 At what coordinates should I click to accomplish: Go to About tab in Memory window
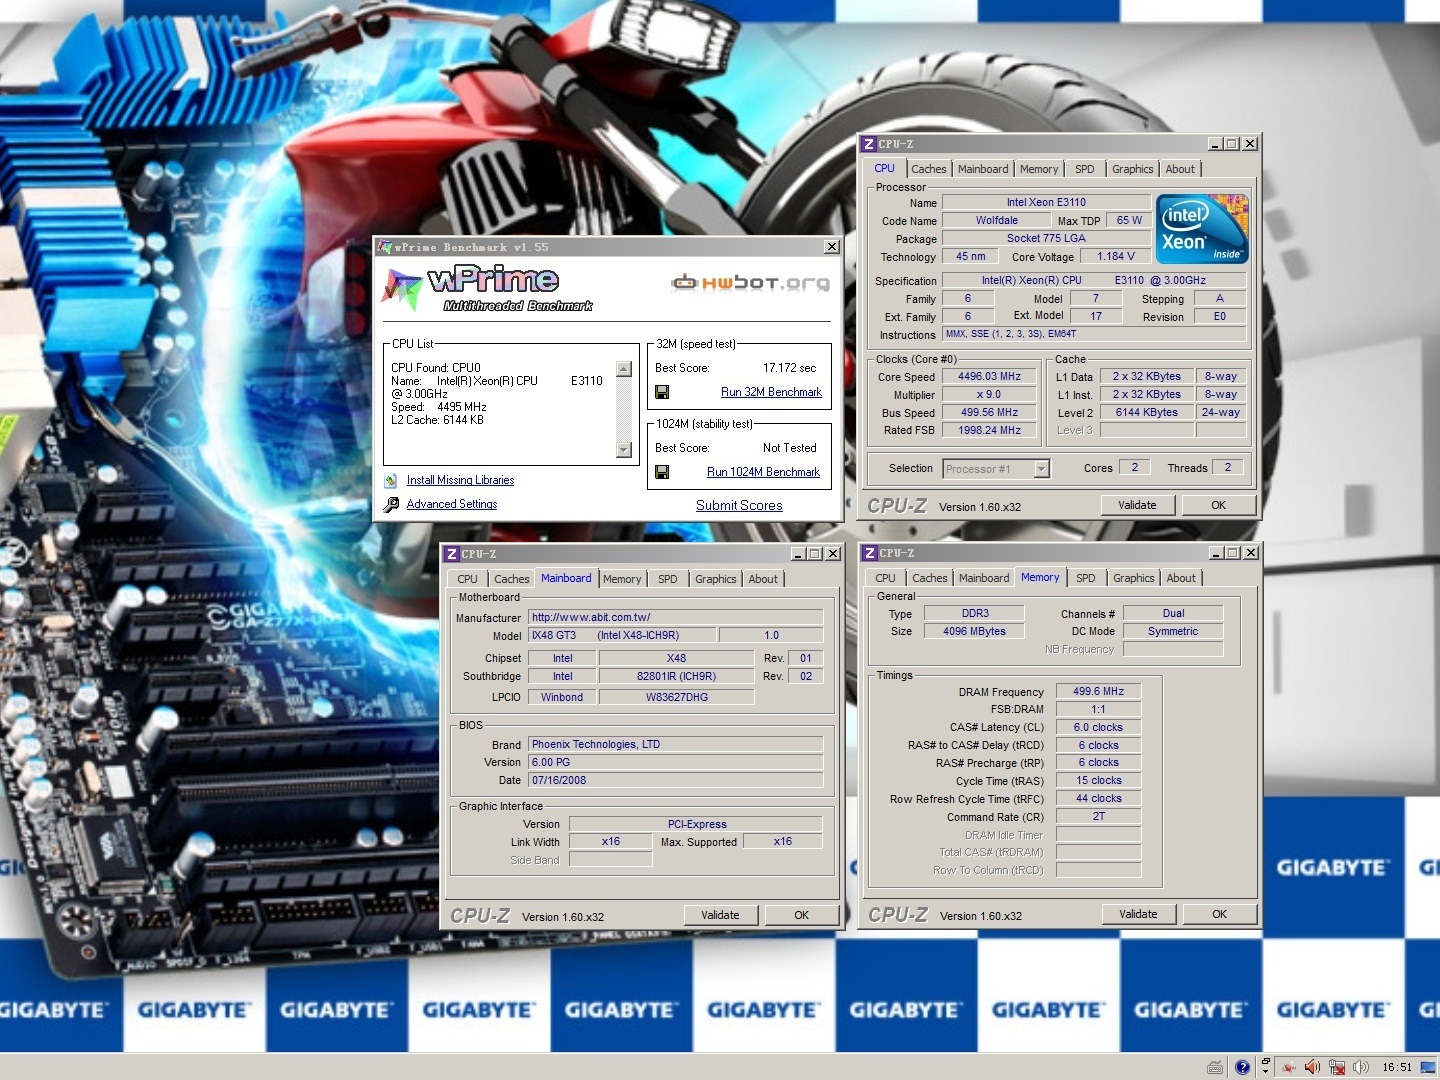coord(1181,578)
